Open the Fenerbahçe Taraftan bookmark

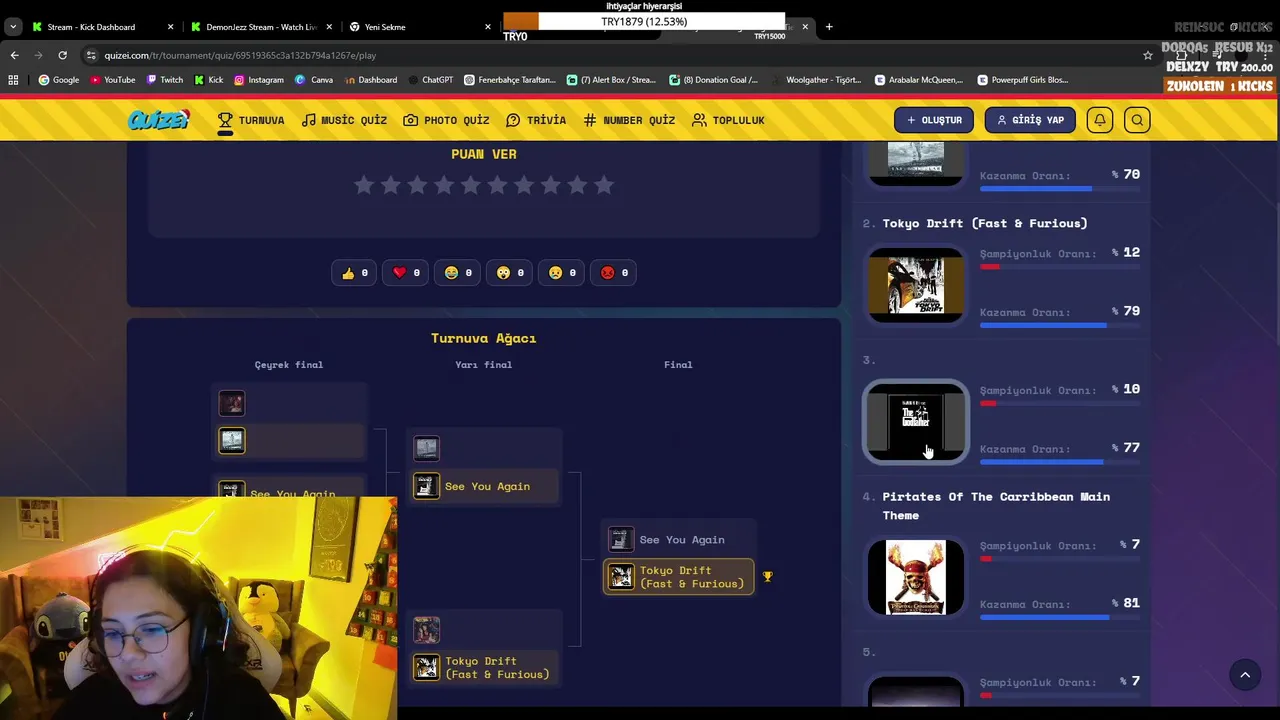pyautogui.click(x=509, y=80)
